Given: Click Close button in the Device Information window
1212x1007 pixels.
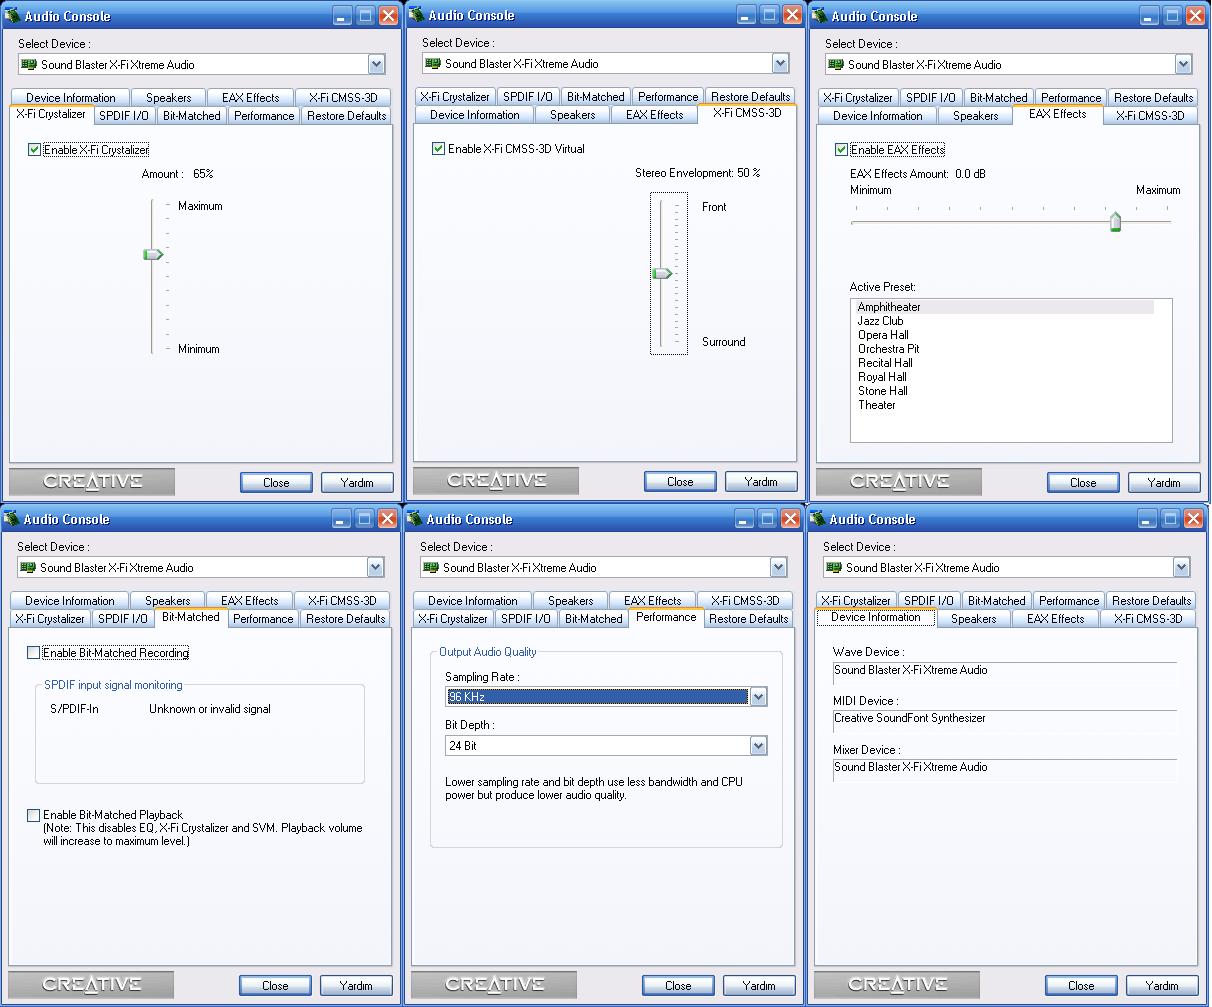Looking at the screenshot, I should point(1081,986).
